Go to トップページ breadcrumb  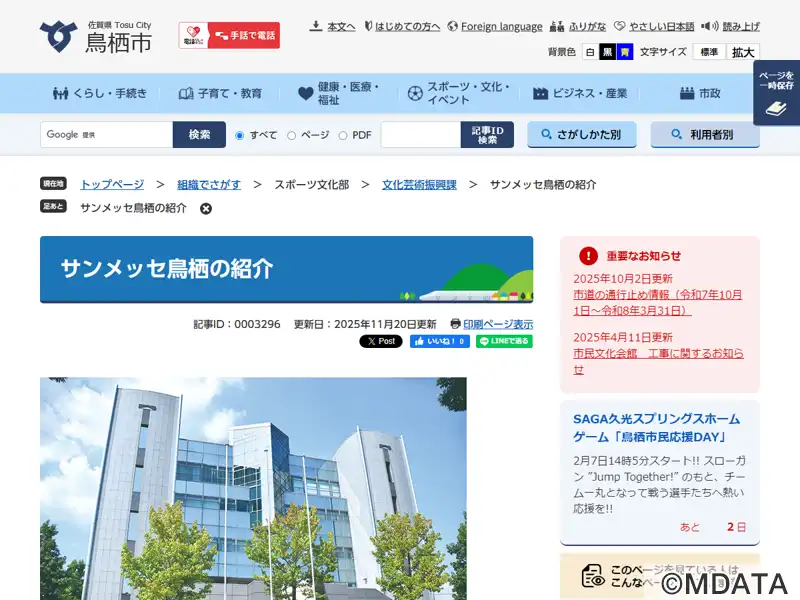[x=112, y=185]
